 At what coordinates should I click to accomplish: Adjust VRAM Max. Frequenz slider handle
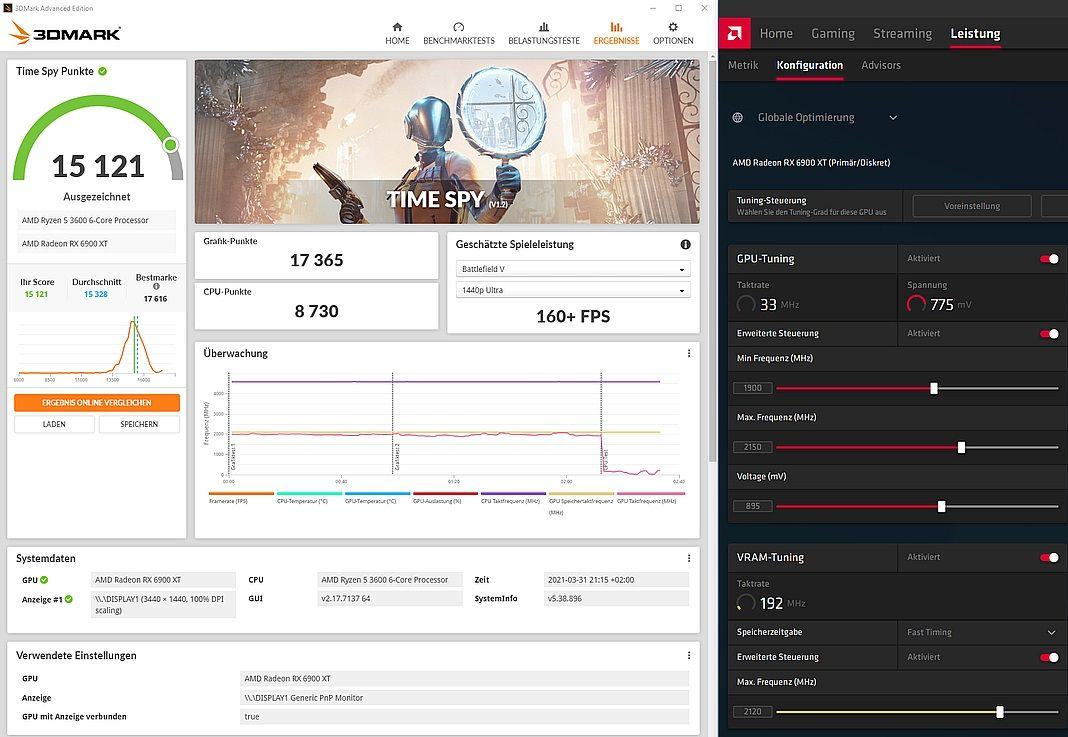(x=999, y=712)
